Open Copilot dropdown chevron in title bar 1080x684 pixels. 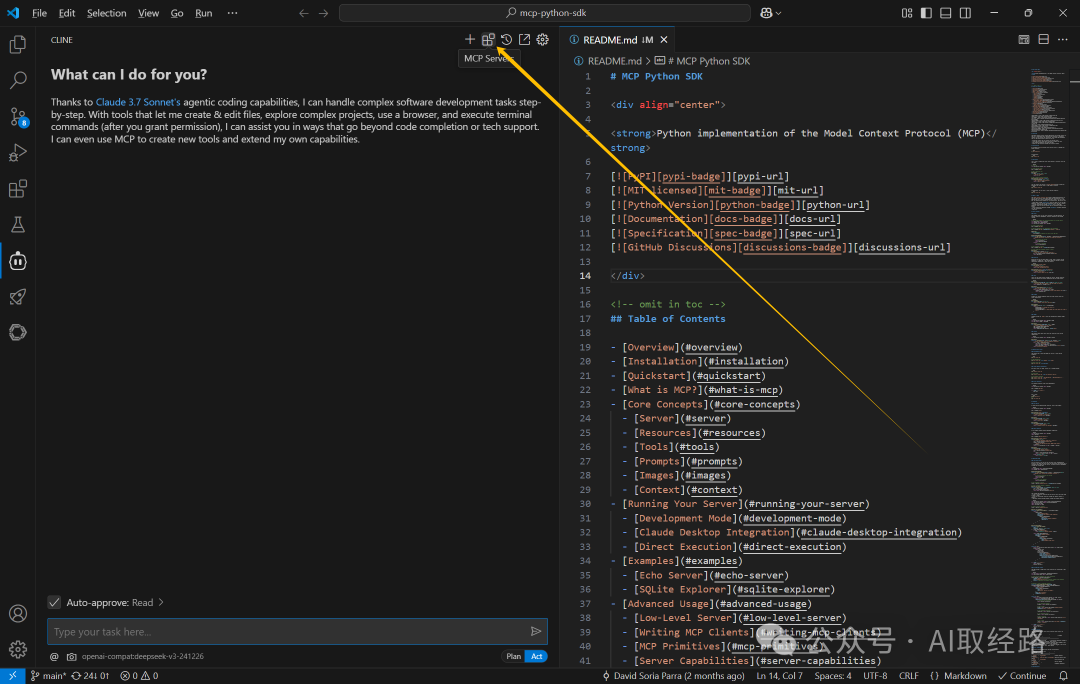point(779,13)
